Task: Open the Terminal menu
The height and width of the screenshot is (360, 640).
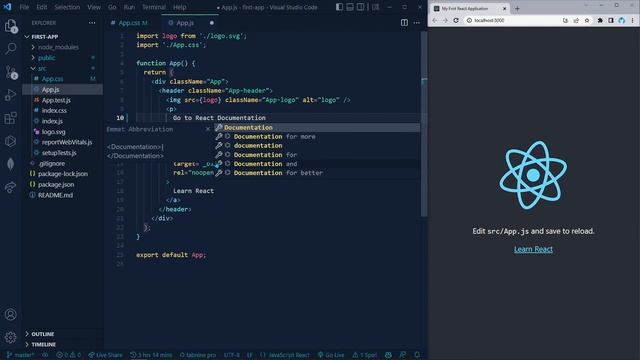Action: point(153,7)
